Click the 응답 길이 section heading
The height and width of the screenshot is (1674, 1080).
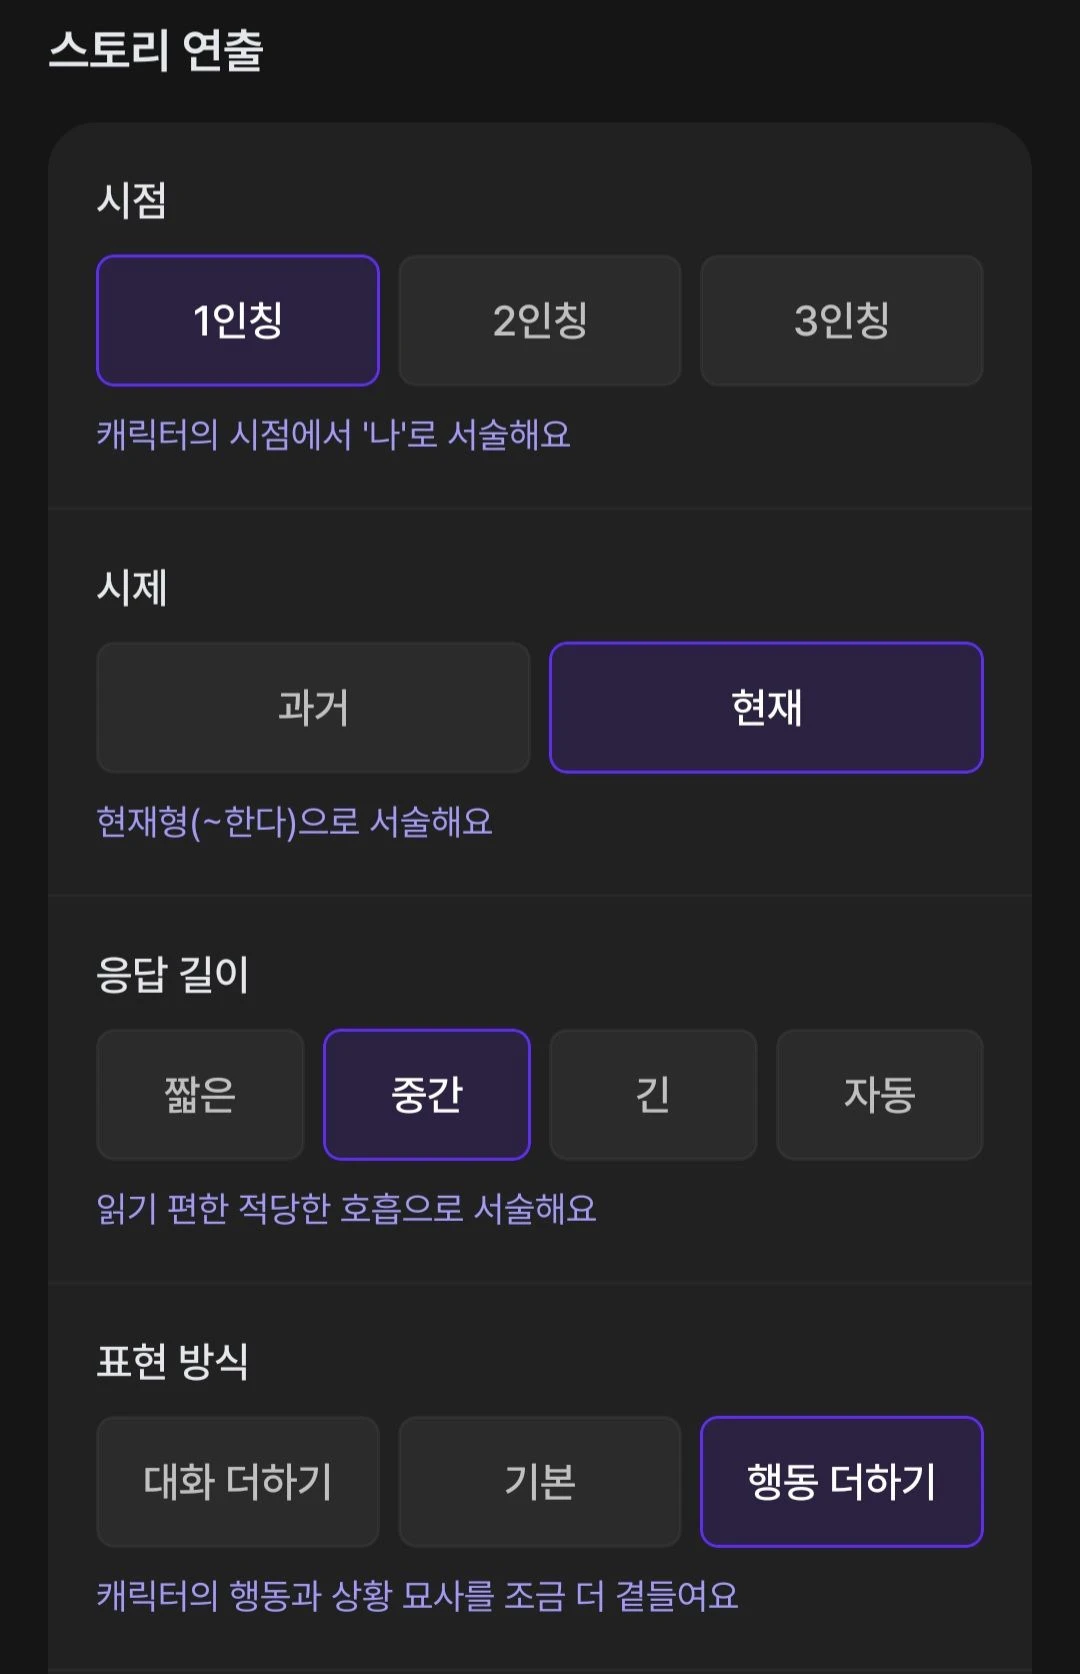(172, 974)
